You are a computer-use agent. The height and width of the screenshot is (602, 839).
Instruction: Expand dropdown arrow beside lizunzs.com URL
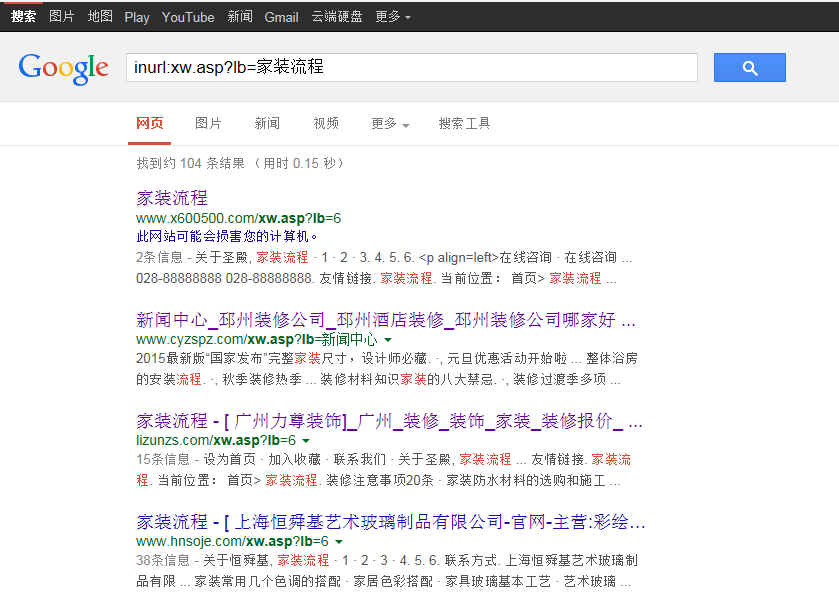click(x=306, y=441)
